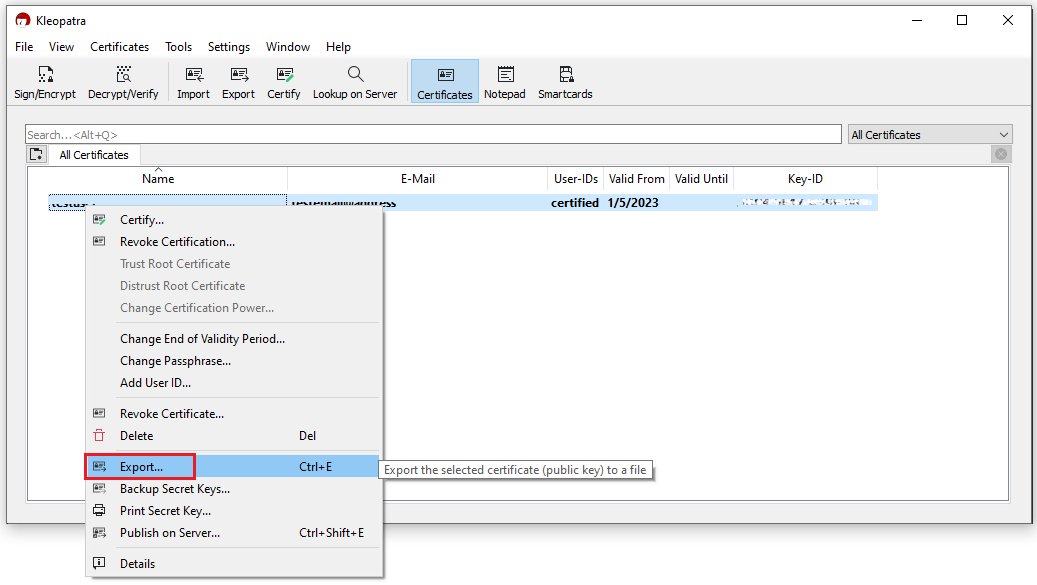Sort by the User-IDs column header
Viewport: 1037px width, 585px height.
point(575,179)
